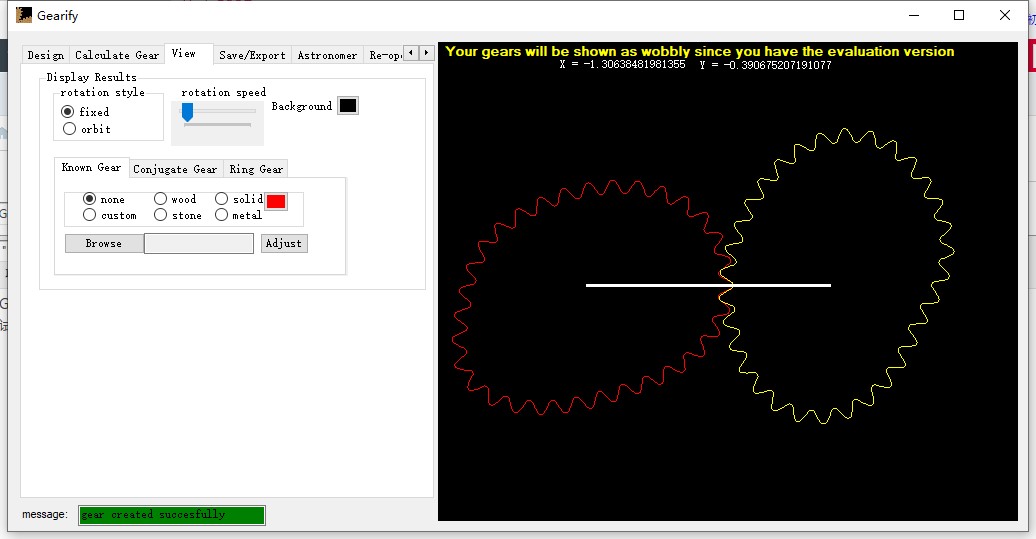The width and height of the screenshot is (1036, 539).
Task: Switch to the Calculate Gear tab
Action: pos(117,55)
